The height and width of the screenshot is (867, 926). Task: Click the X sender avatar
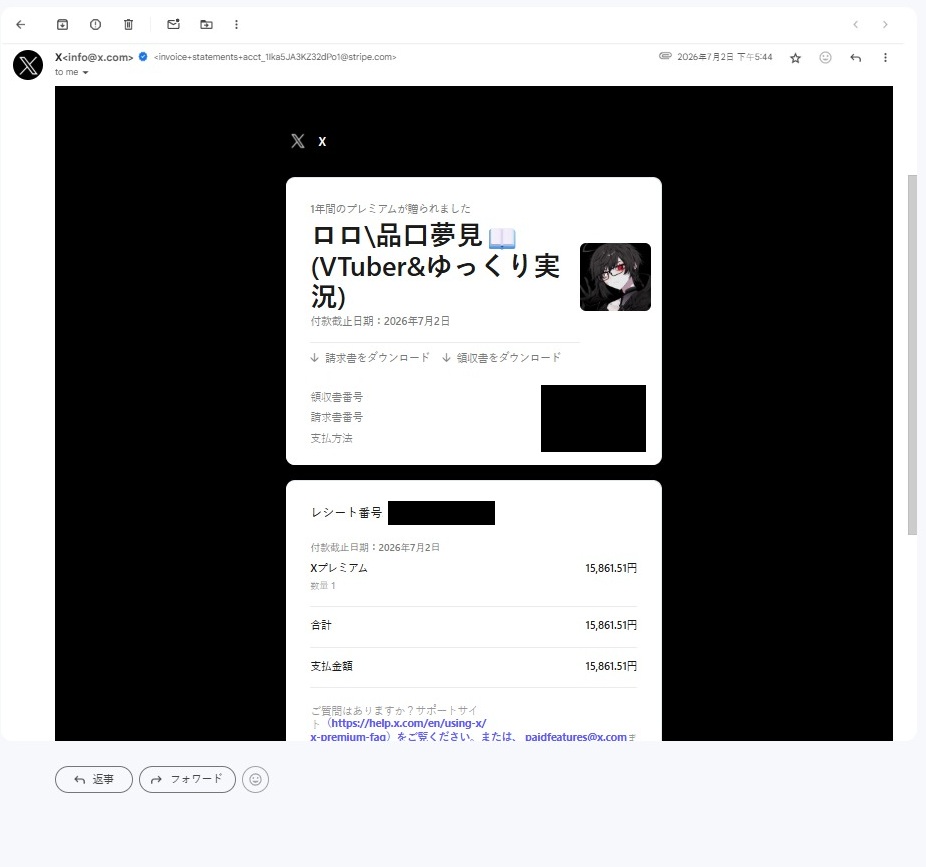pyautogui.click(x=28, y=65)
